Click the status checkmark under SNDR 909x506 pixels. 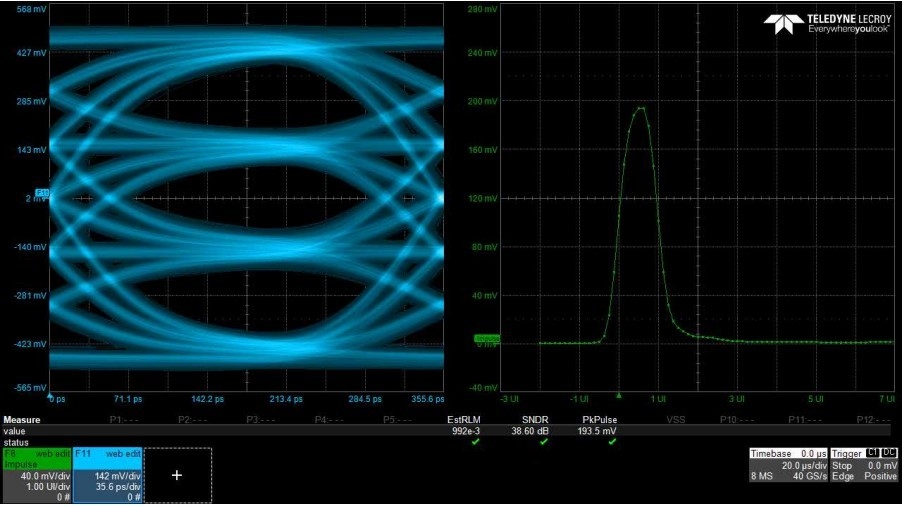click(544, 441)
